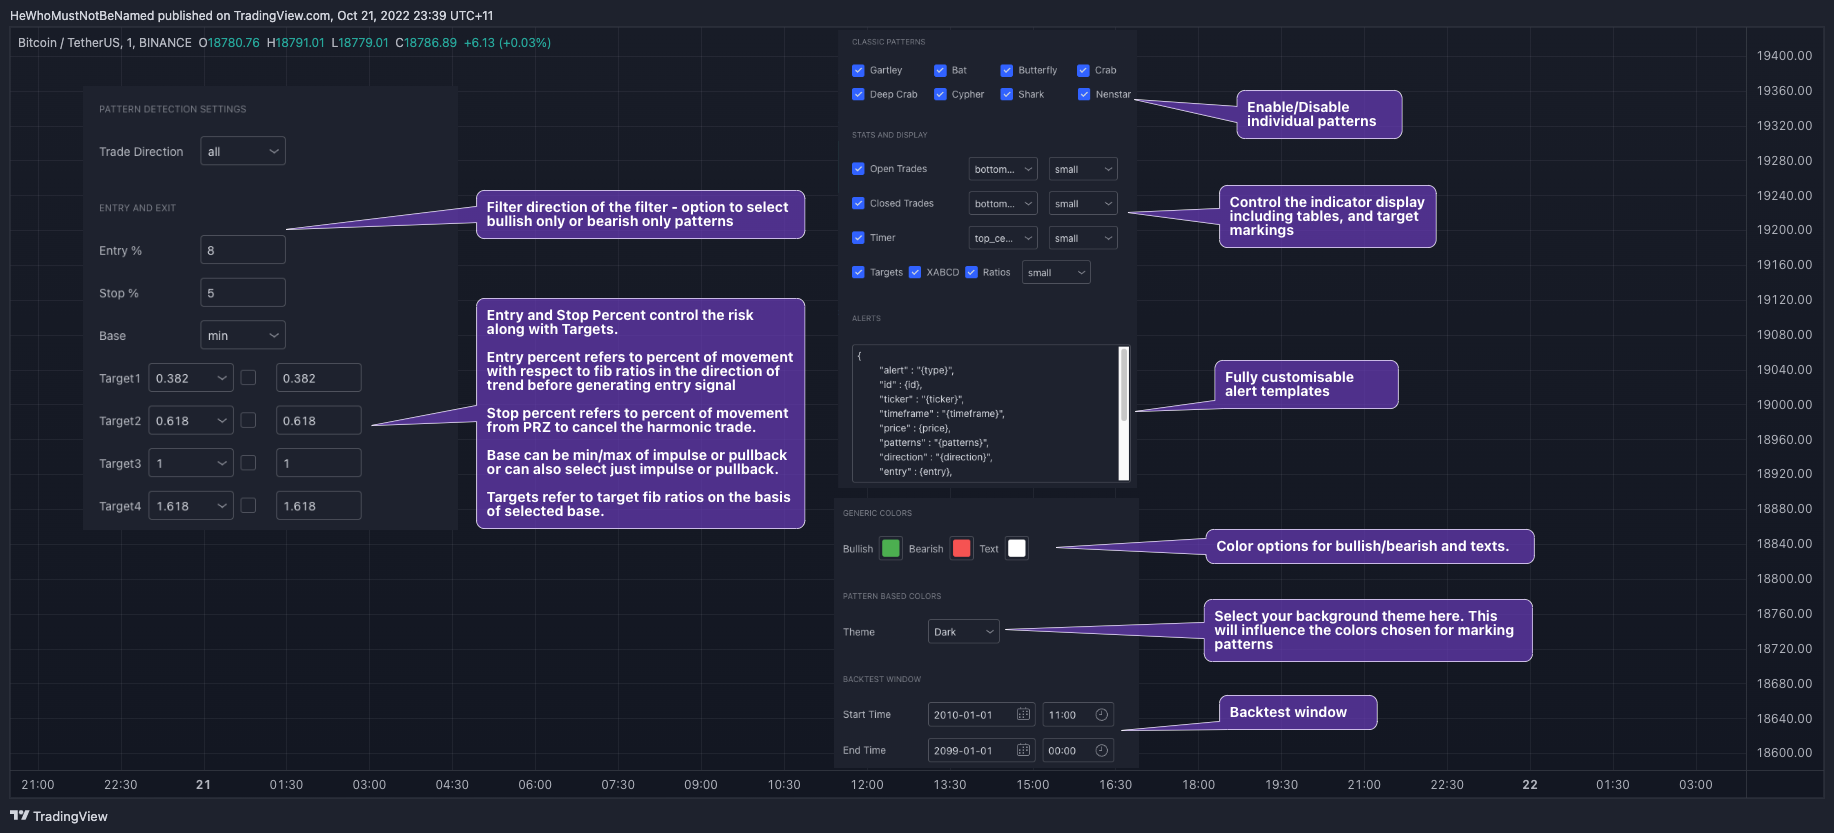Toggle the Ratios checkbox
1834x833 pixels.
pyautogui.click(x=971, y=272)
